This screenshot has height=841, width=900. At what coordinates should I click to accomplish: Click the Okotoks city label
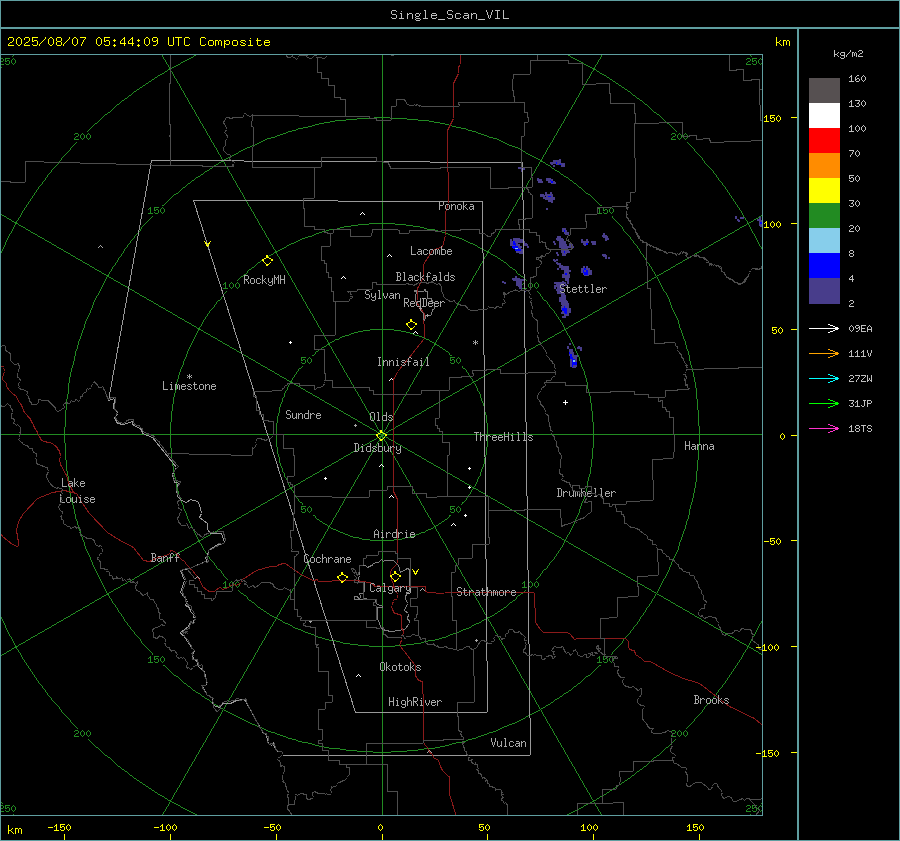click(400, 667)
